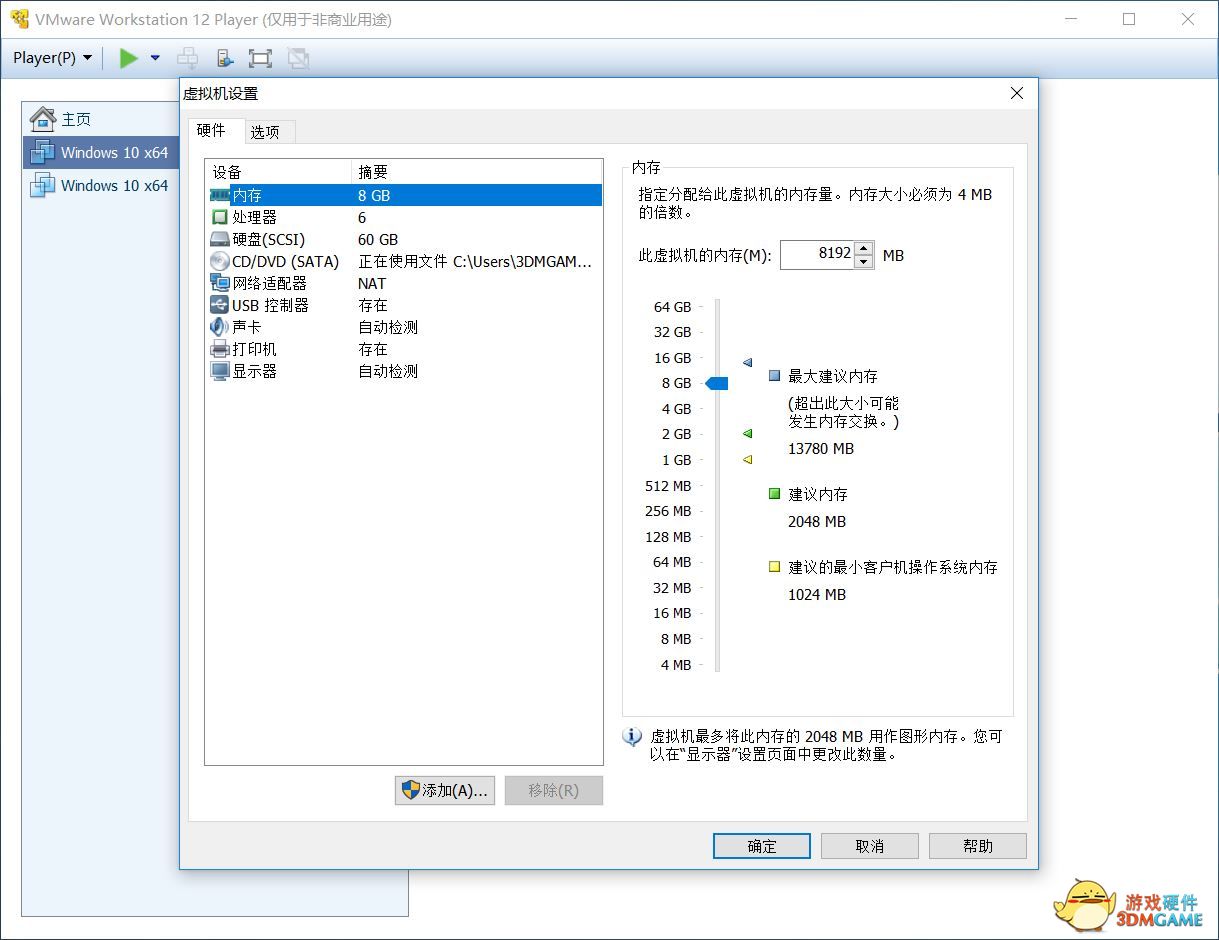Click the 512 MB slider scale label
The height and width of the screenshot is (940, 1219).
pyautogui.click(x=668, y=486)
